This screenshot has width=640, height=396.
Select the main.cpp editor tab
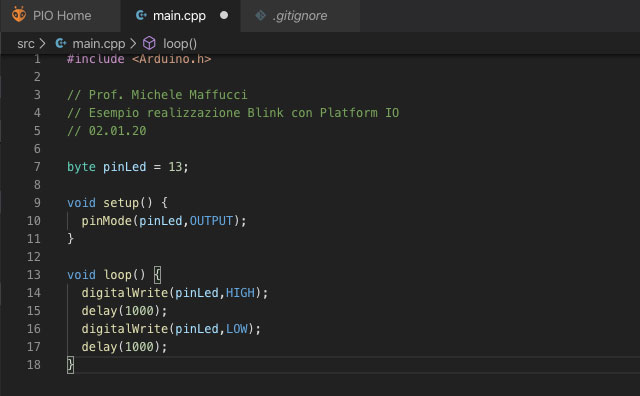click(x=180, y=16)
